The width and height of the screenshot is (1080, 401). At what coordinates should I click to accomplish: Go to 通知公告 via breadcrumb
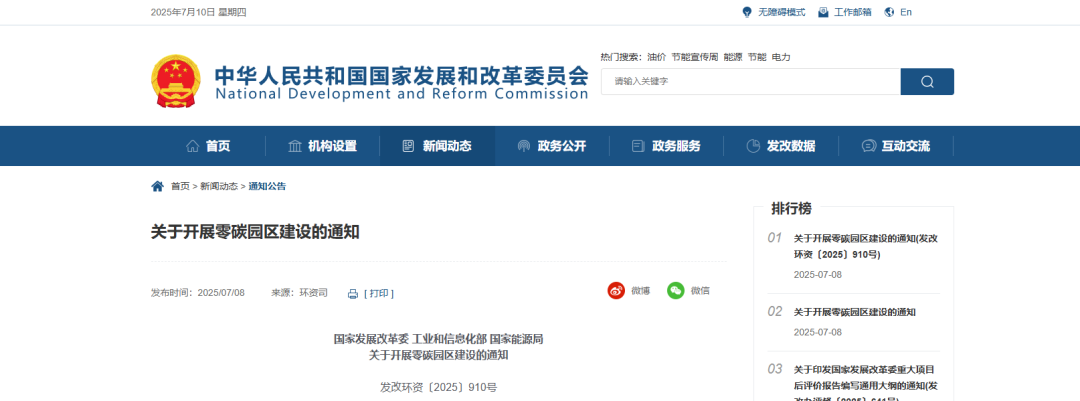click(x=267, y=186)
